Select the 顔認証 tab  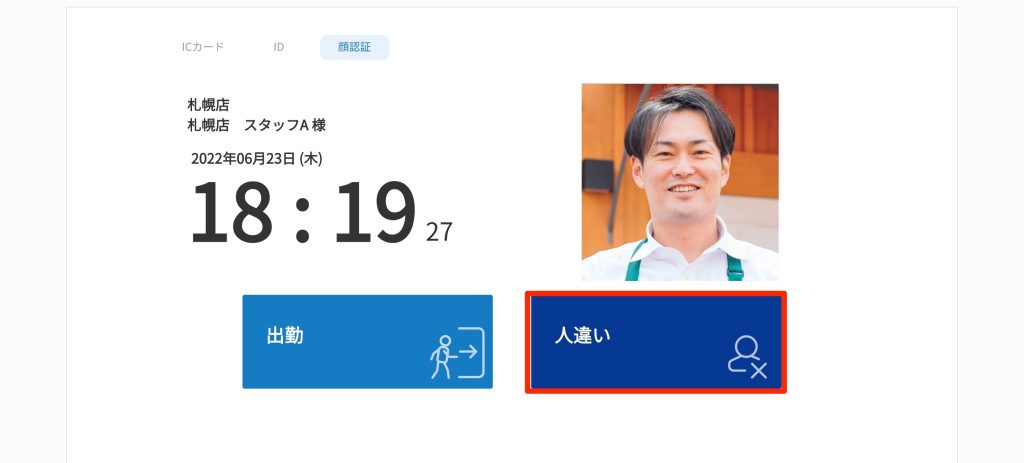coord(355,47)
